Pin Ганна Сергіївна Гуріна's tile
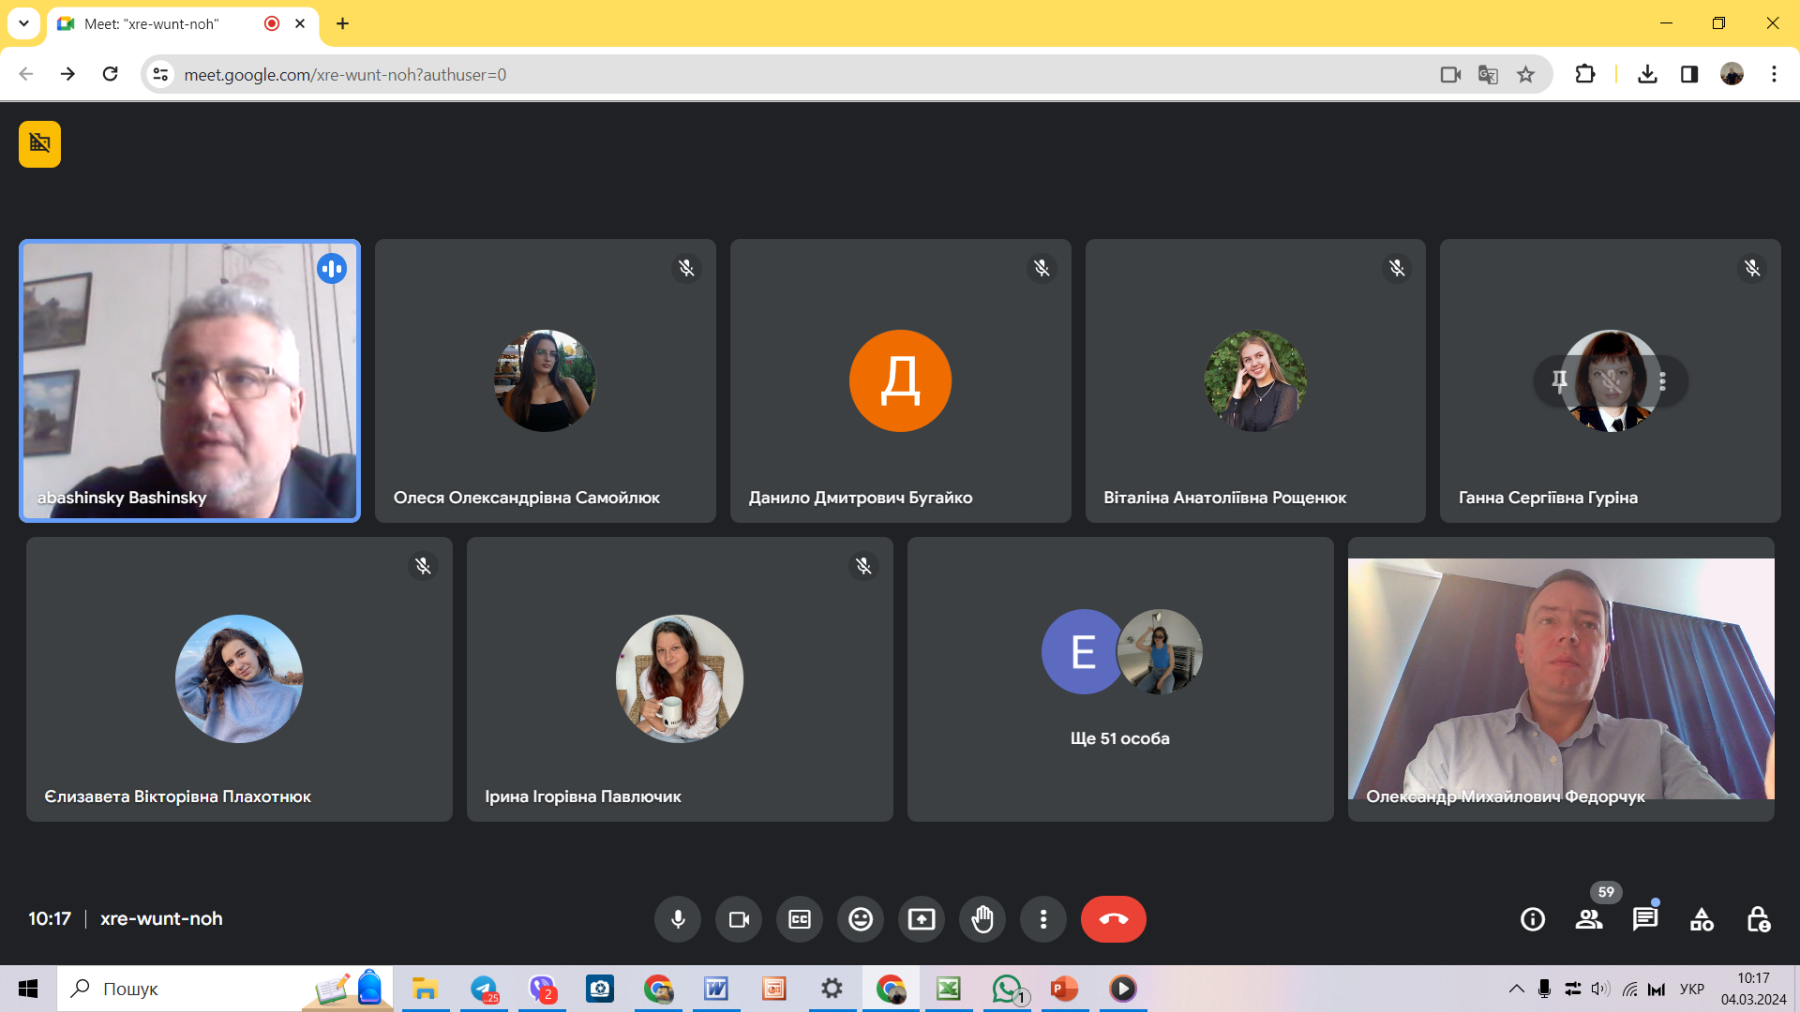This screenshot has width=1800, height=1012. (1559, 381)
